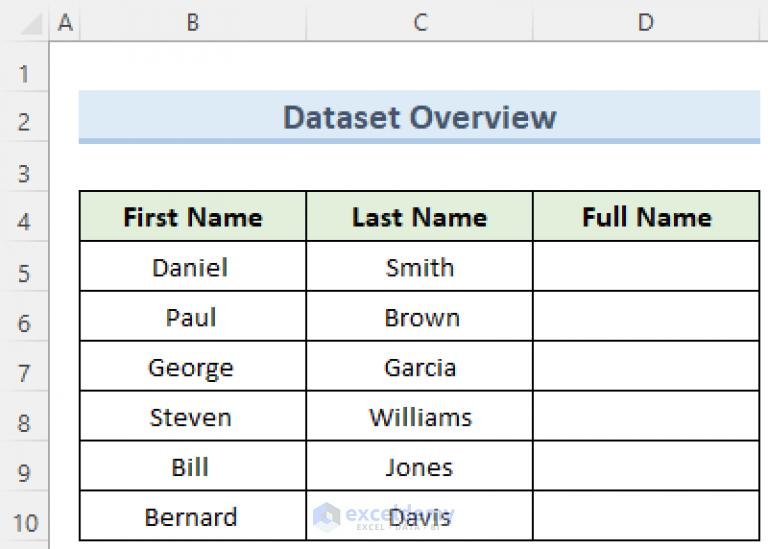The height and width of the screenshot is (549, 768).
Task: Select the cell containing Williams
Action: coord(420,417)
